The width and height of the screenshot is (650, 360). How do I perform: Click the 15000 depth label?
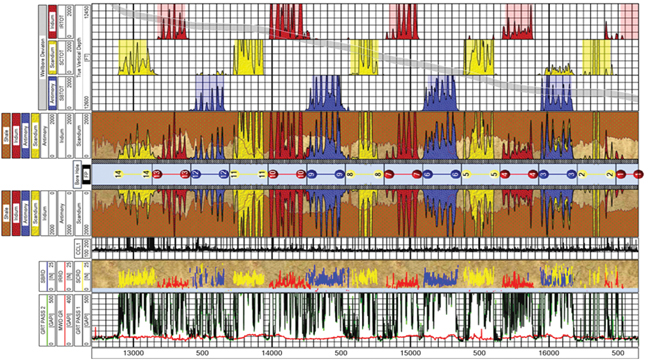click(x=410, y=353)
